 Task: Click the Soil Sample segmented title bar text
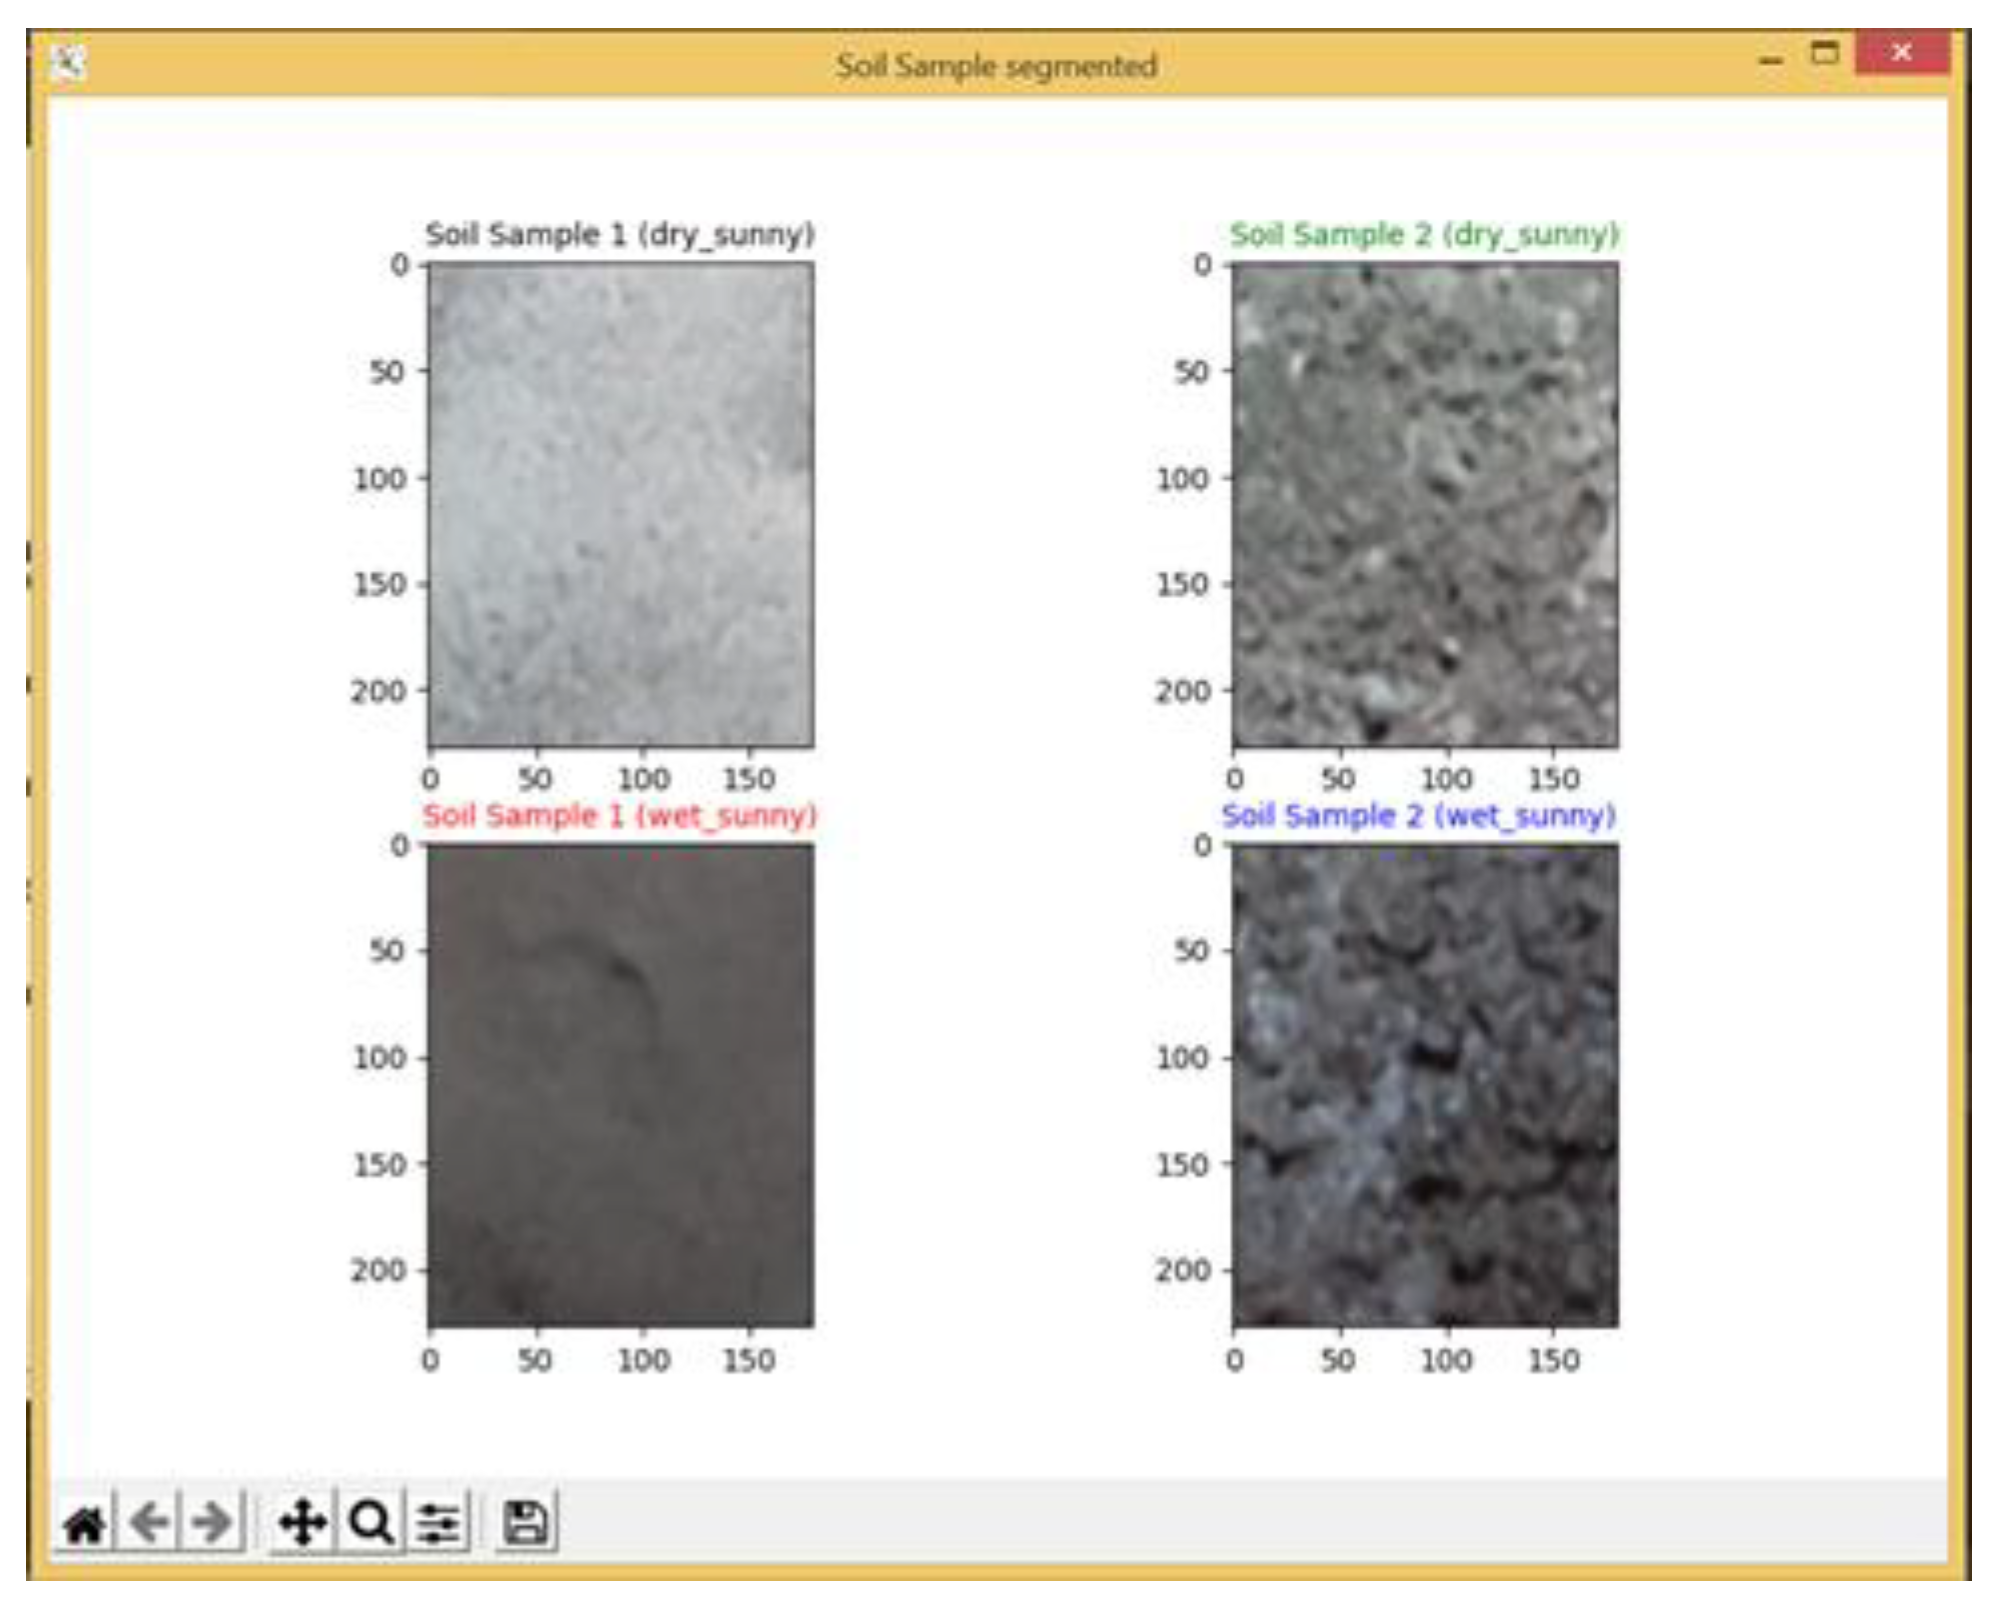[x=996, y=66]
